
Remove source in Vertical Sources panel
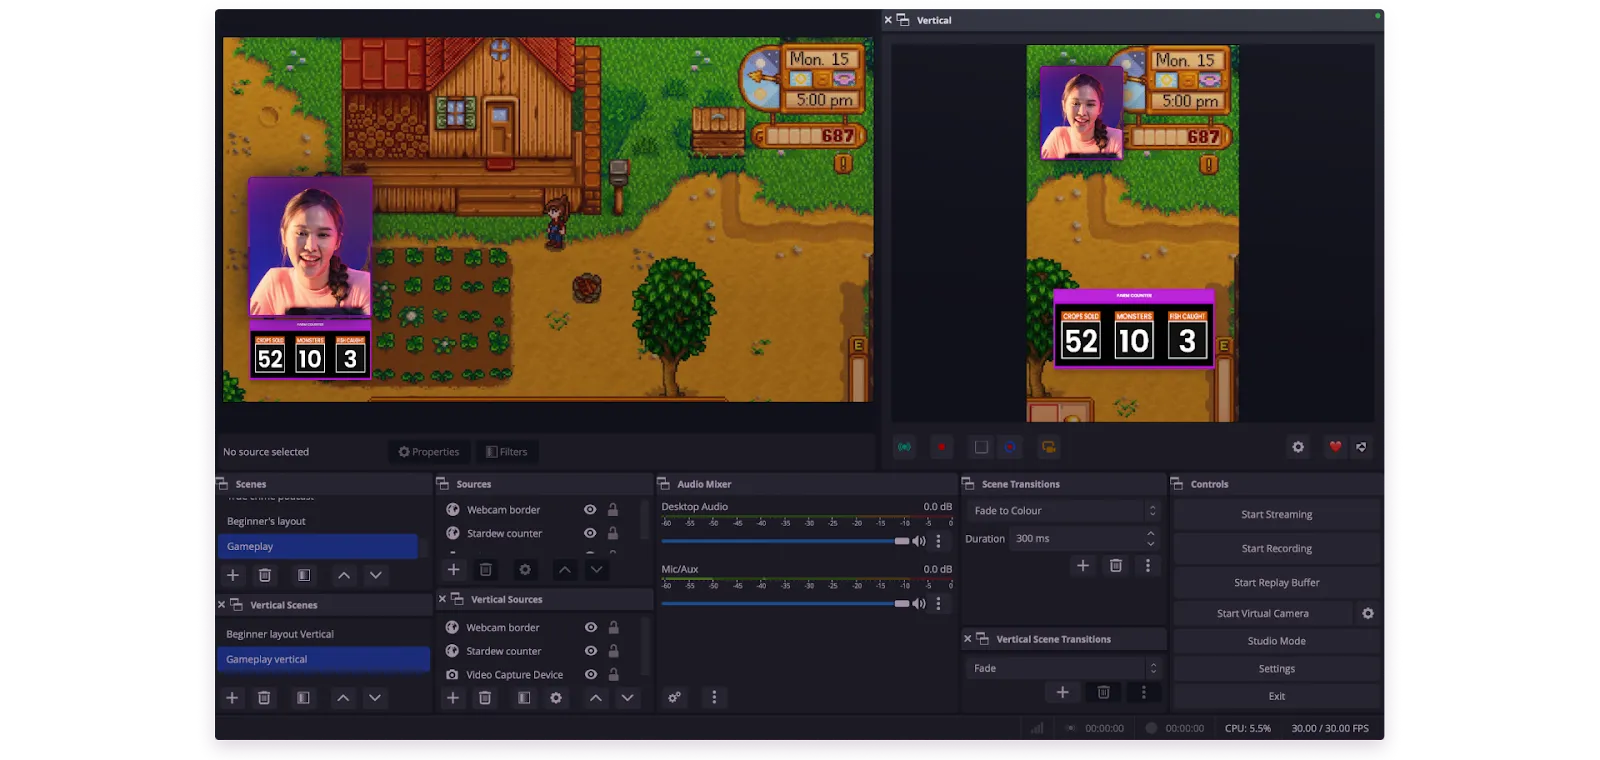click(485, 698)
